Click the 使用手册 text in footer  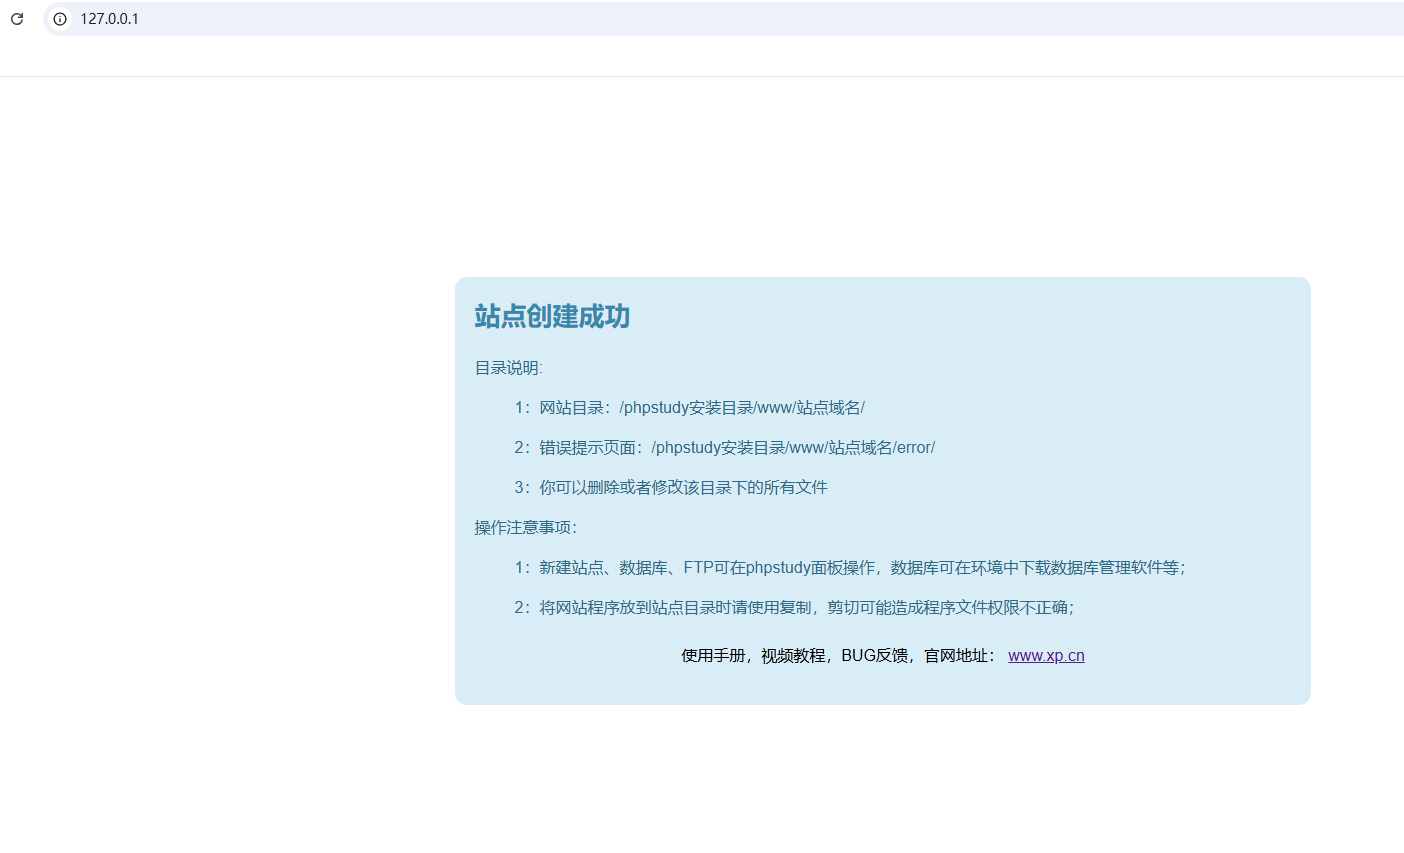713,656
